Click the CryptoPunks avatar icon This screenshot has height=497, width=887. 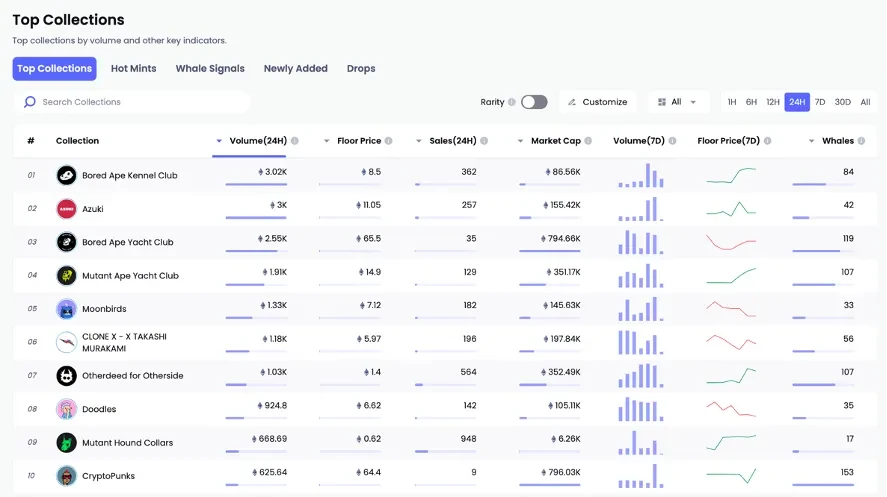pos(66,475)
